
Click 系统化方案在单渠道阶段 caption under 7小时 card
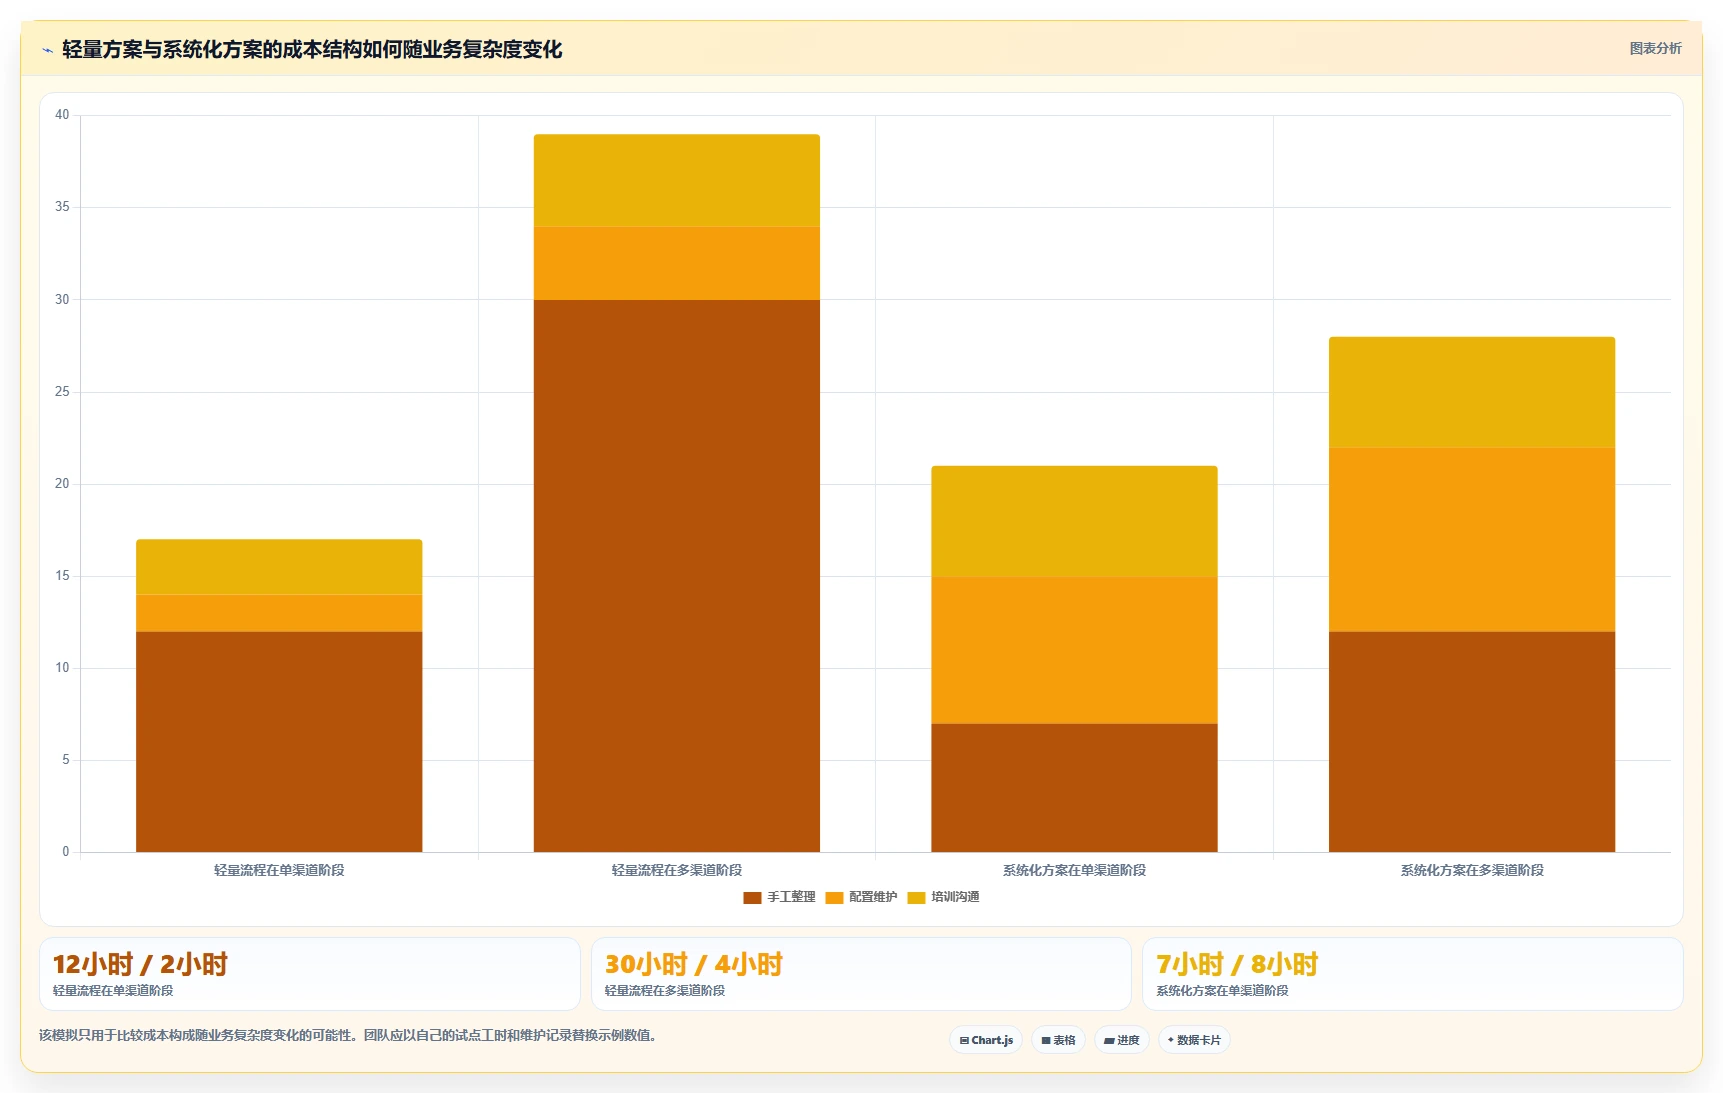(1222, 991)
